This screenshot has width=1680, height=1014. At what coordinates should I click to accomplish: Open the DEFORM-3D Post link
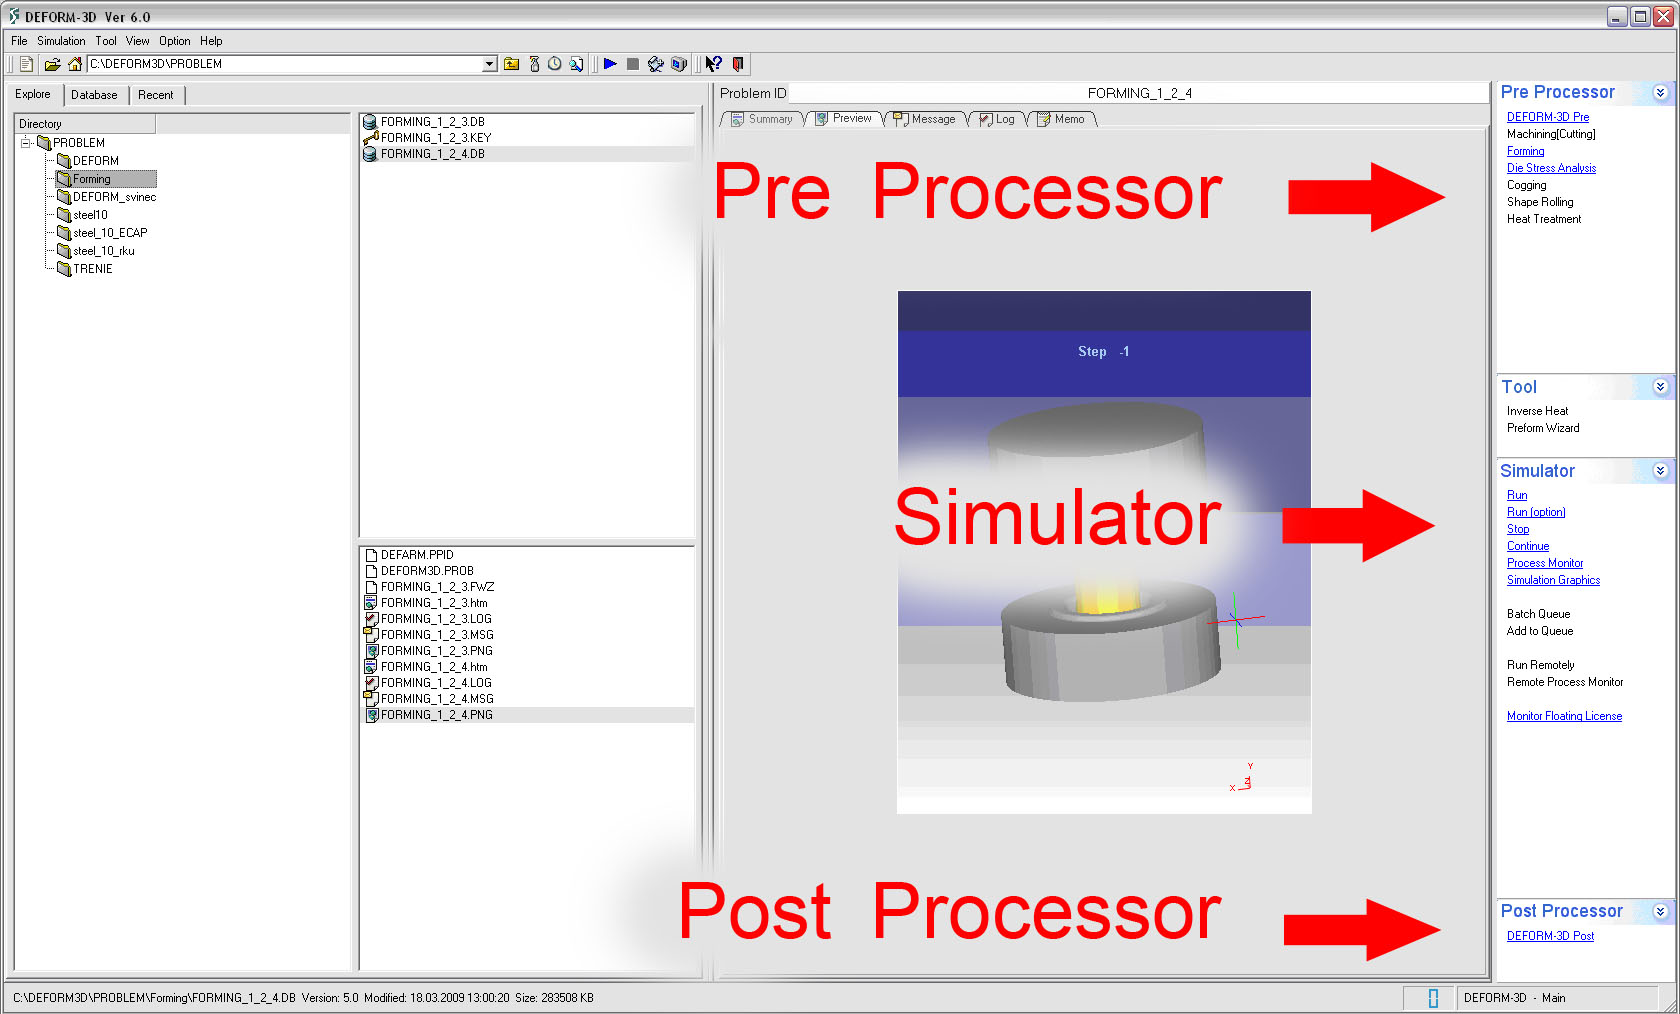[1550, 936]
